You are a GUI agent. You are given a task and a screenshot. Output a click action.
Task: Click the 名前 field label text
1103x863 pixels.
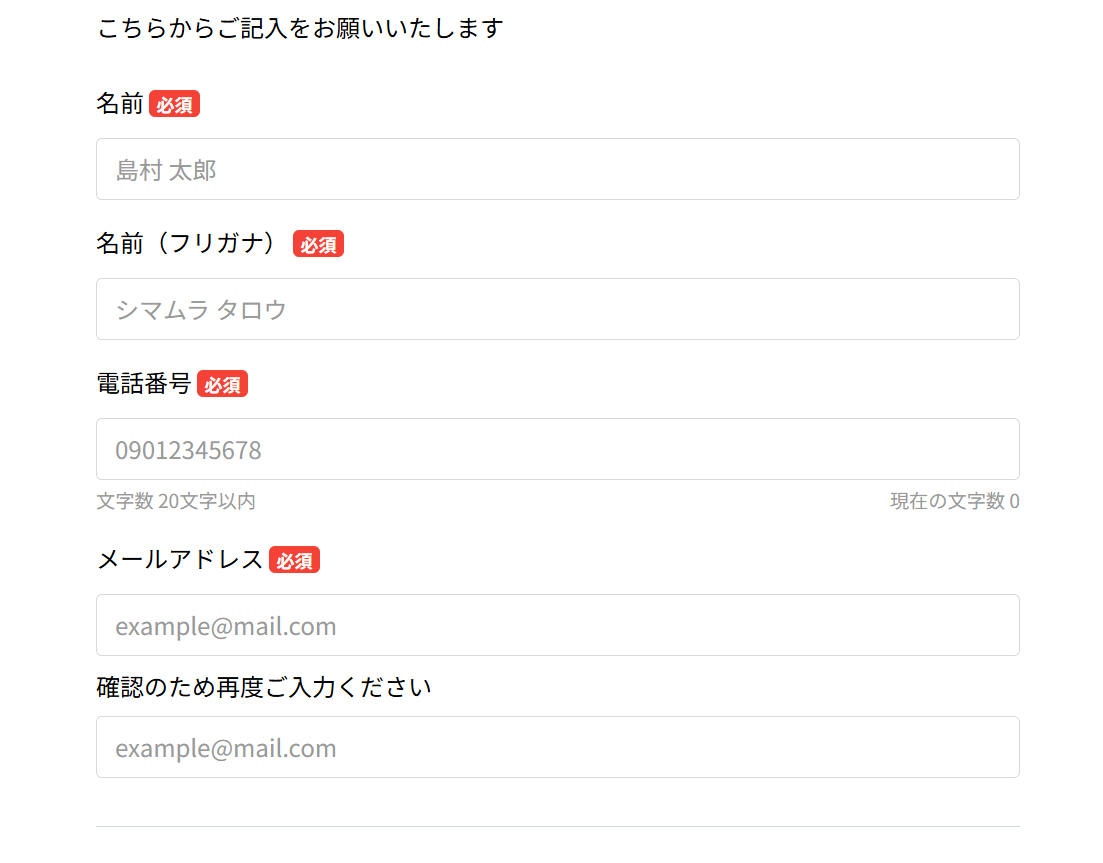pyautogui.click(x=120, y=104)
